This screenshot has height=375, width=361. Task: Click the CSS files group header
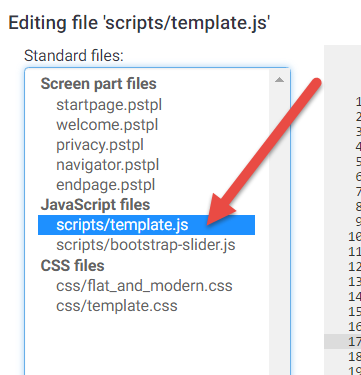72,266
